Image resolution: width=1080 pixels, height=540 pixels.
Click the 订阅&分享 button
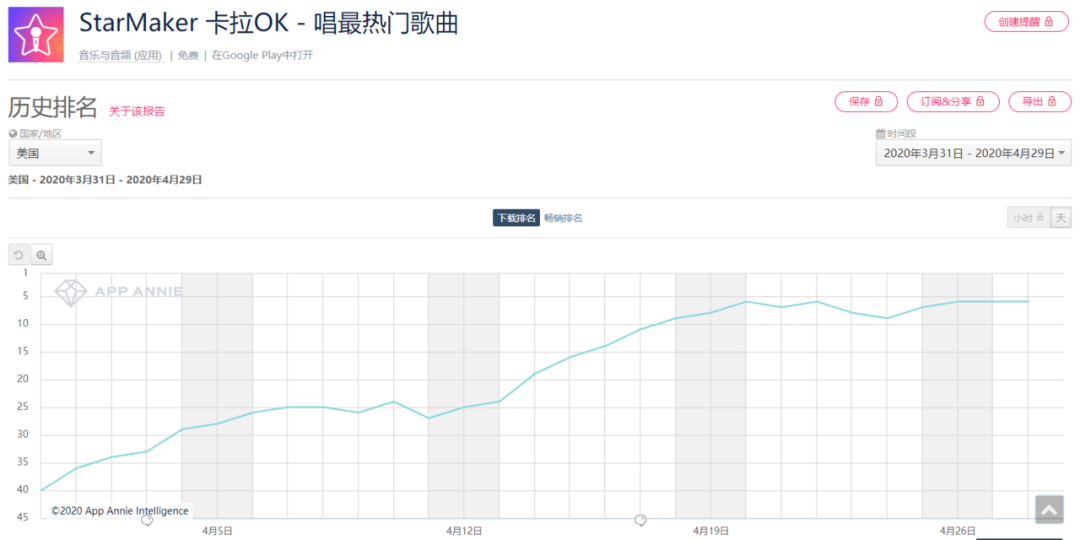[x=952, y=101]
